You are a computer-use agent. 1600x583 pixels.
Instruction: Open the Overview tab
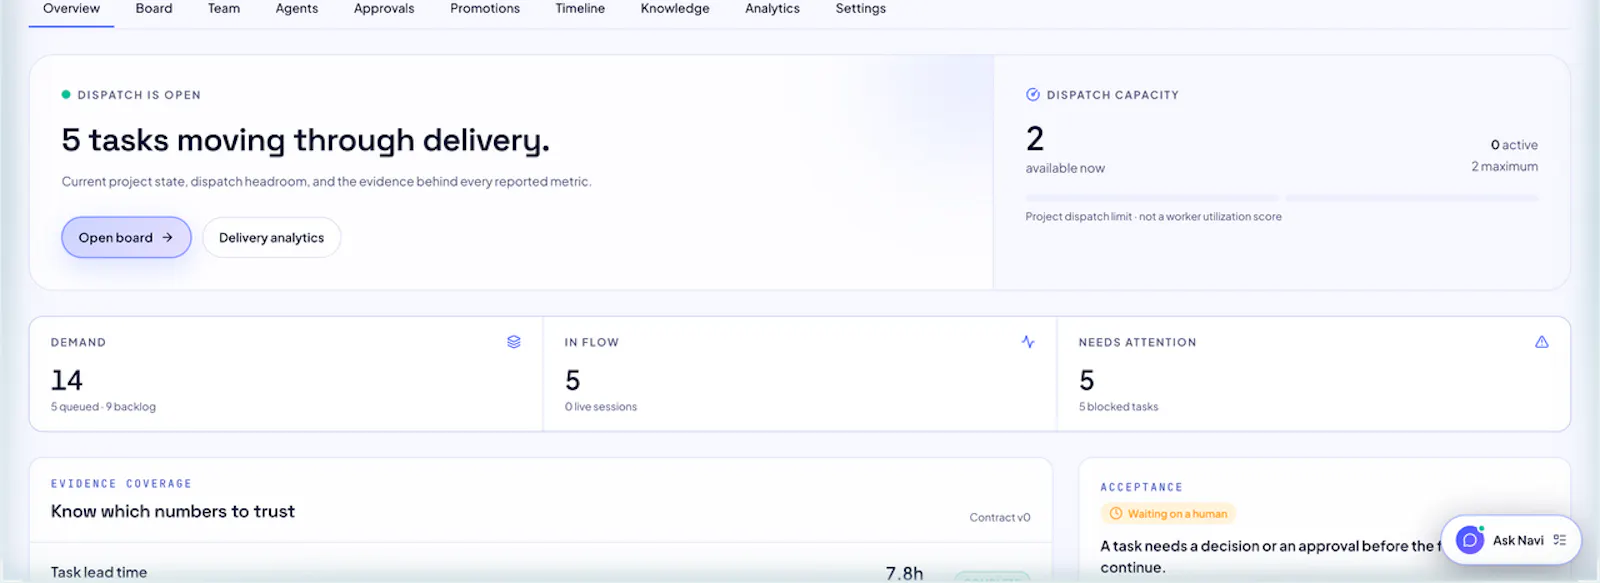[x=71, y=9]
